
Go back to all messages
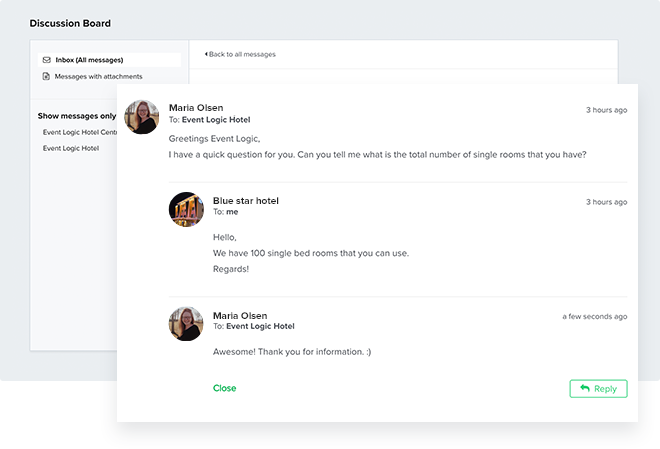(x=240, y=54)
